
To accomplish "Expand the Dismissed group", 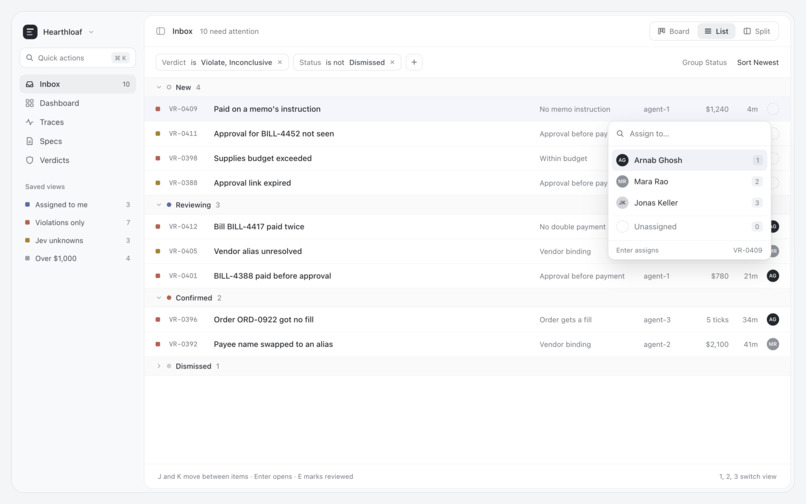I will point(159,366).
